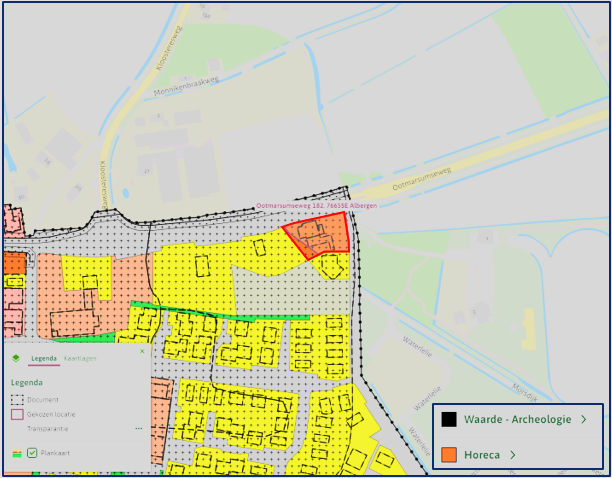Click the black Waarde - Archeologie swatch
This screenshot has height=478, width=612.
click(449, 419)
